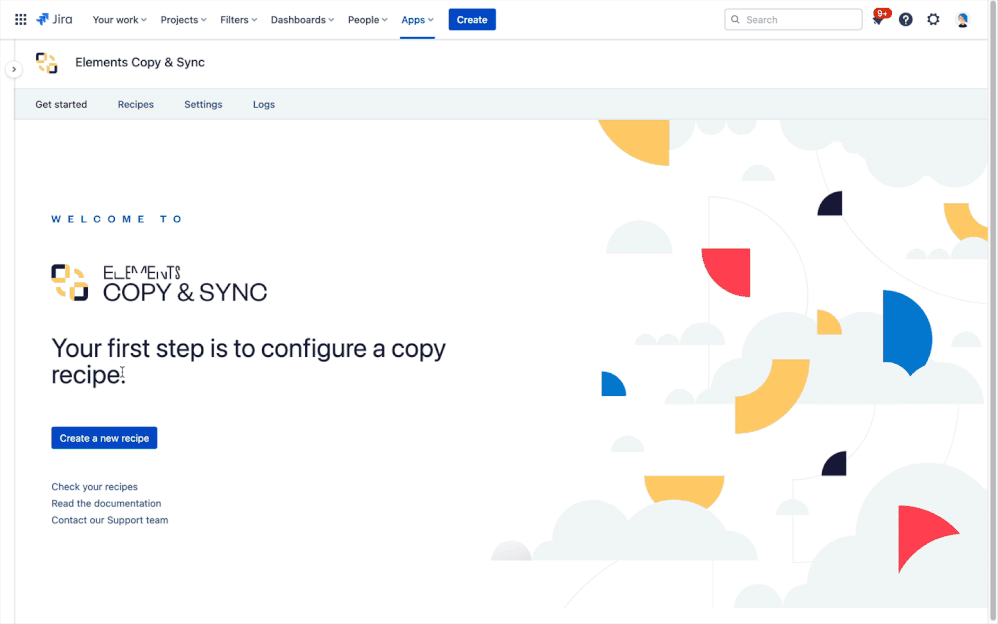Viewport: 998px width, 624px height.
Task: Follow the Check your recipes link
Action: point(94,486)
